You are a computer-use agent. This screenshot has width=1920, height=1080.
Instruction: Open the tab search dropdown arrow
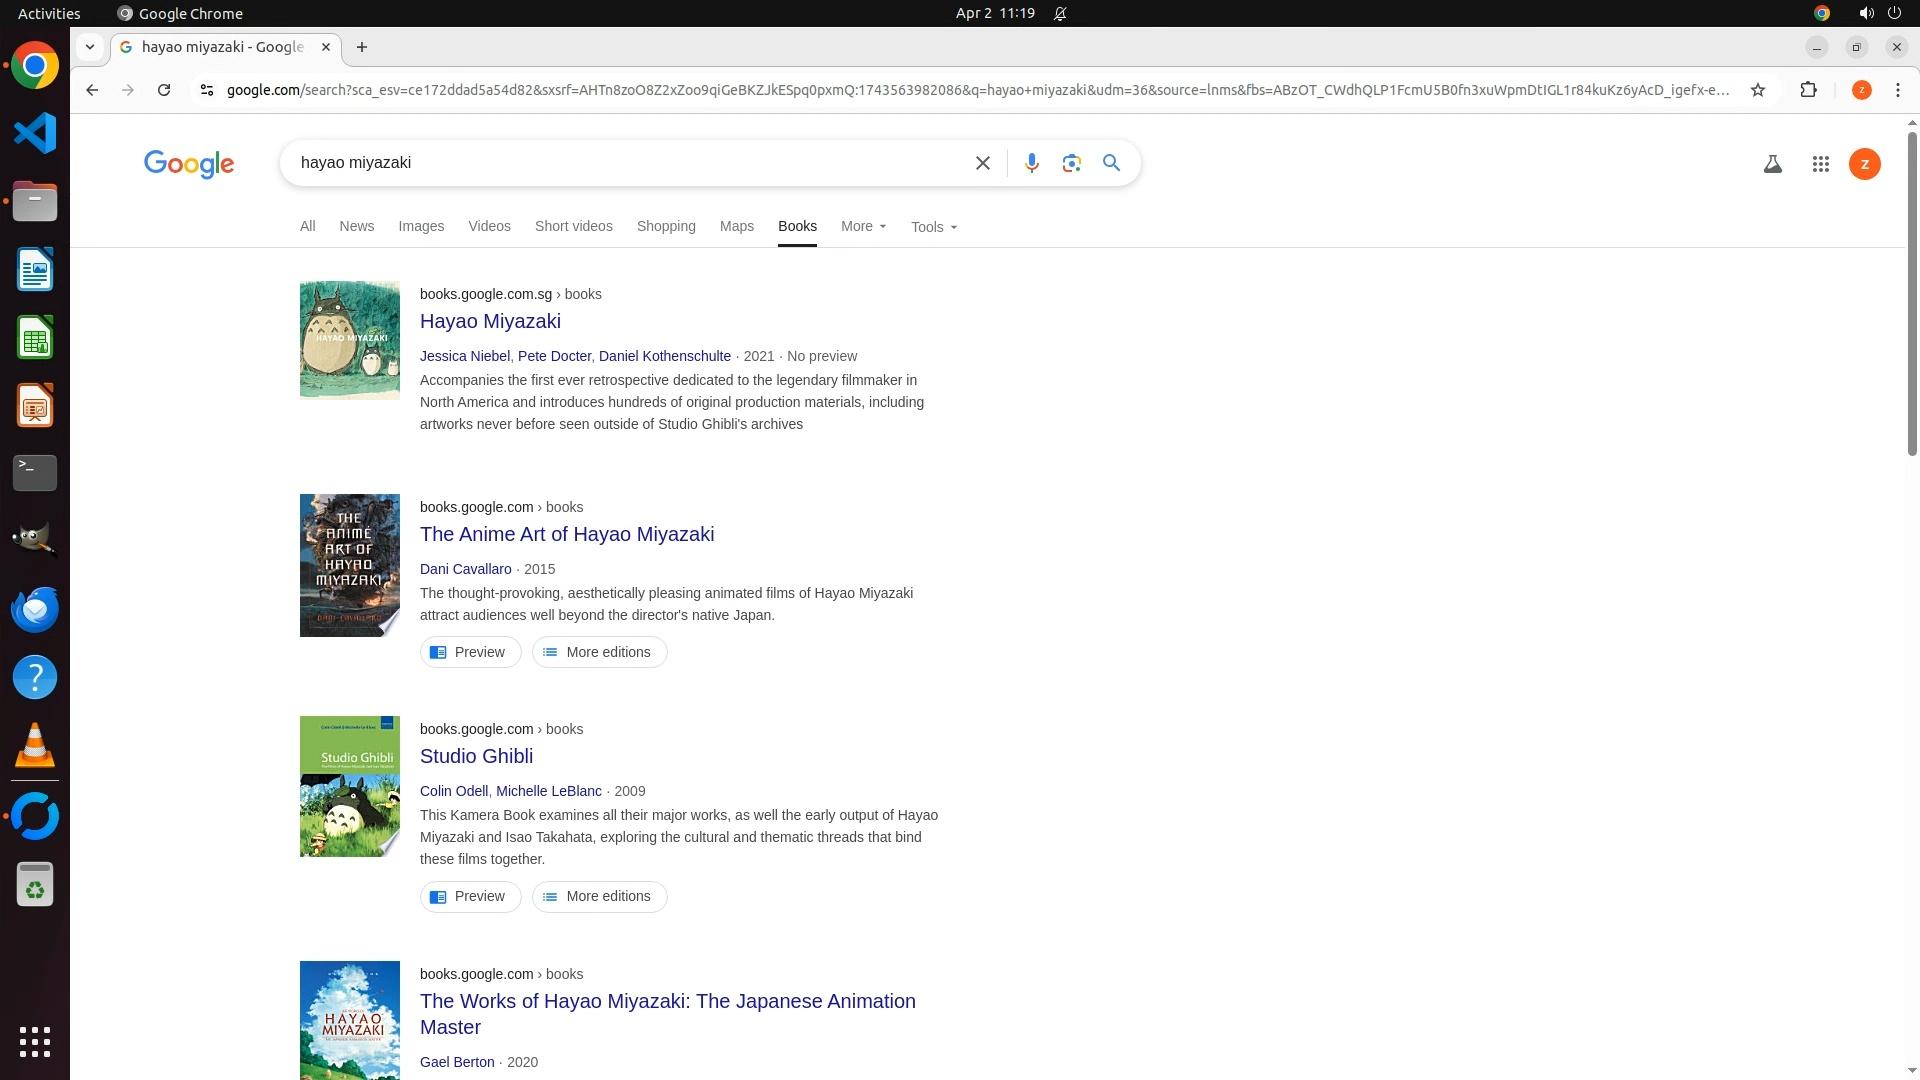[x=90, y=47]
